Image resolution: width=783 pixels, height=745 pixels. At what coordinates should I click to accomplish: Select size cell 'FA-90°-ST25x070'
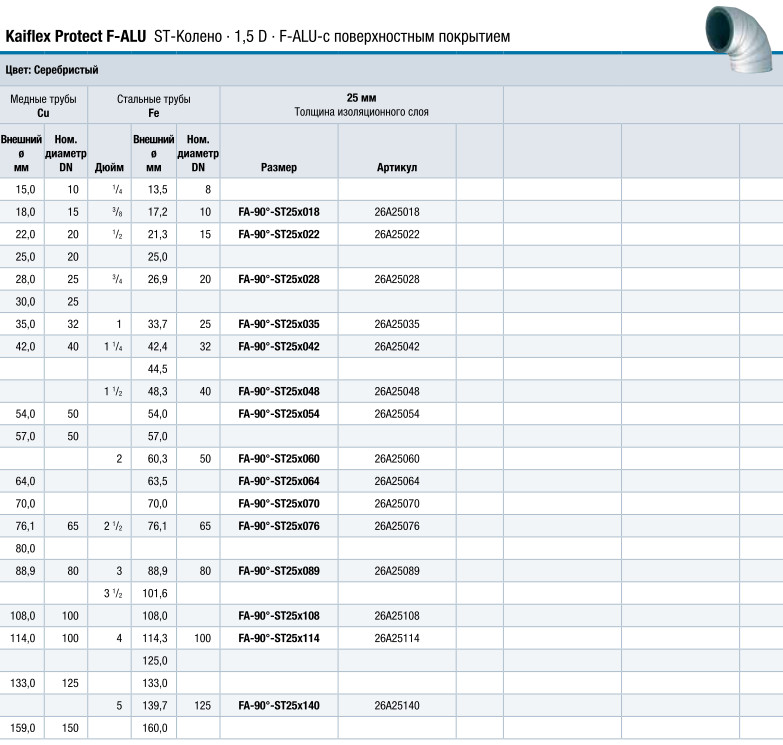coord(279,504)
